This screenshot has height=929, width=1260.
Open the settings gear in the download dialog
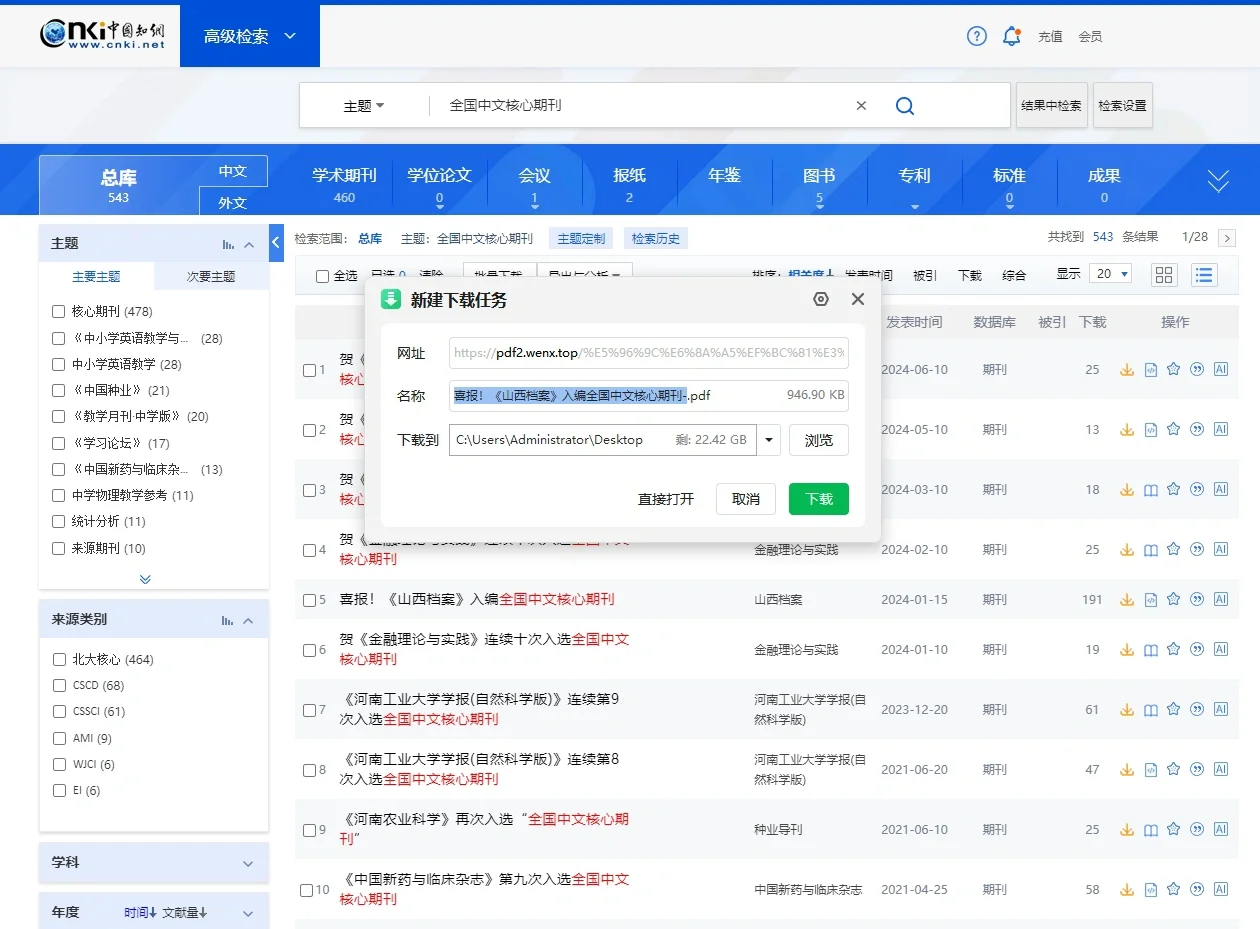pyautogui.click(x=820, y=298)
